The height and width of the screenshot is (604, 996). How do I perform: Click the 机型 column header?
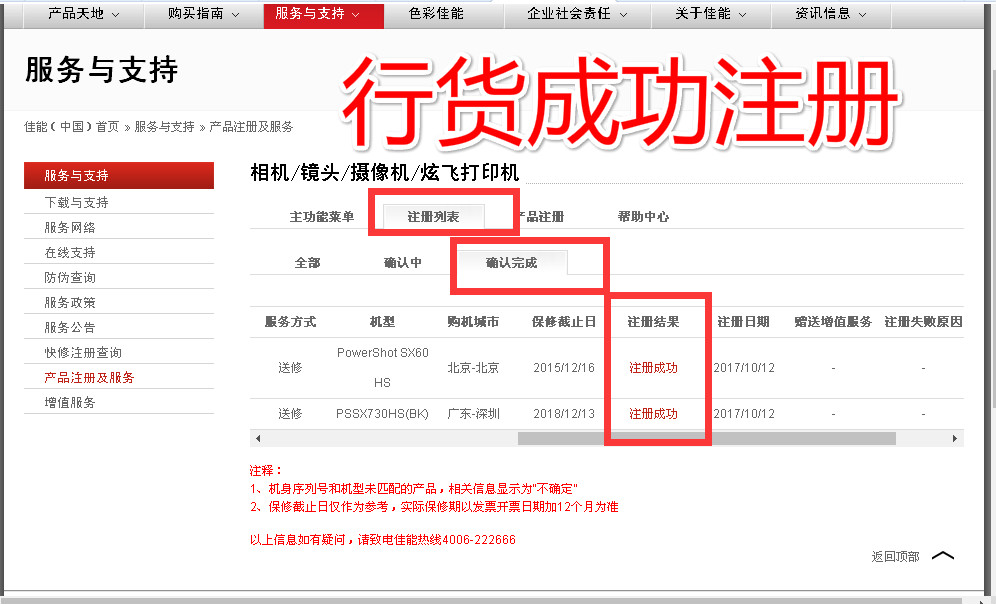pos(382,322)
